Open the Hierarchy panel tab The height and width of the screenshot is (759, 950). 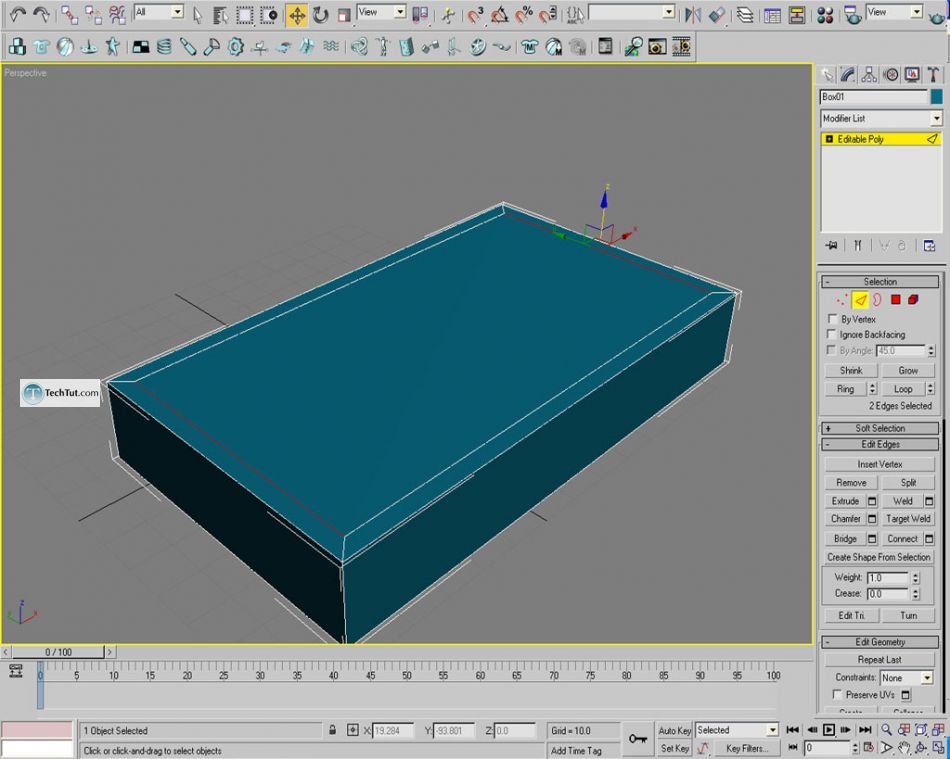point(869,74)
